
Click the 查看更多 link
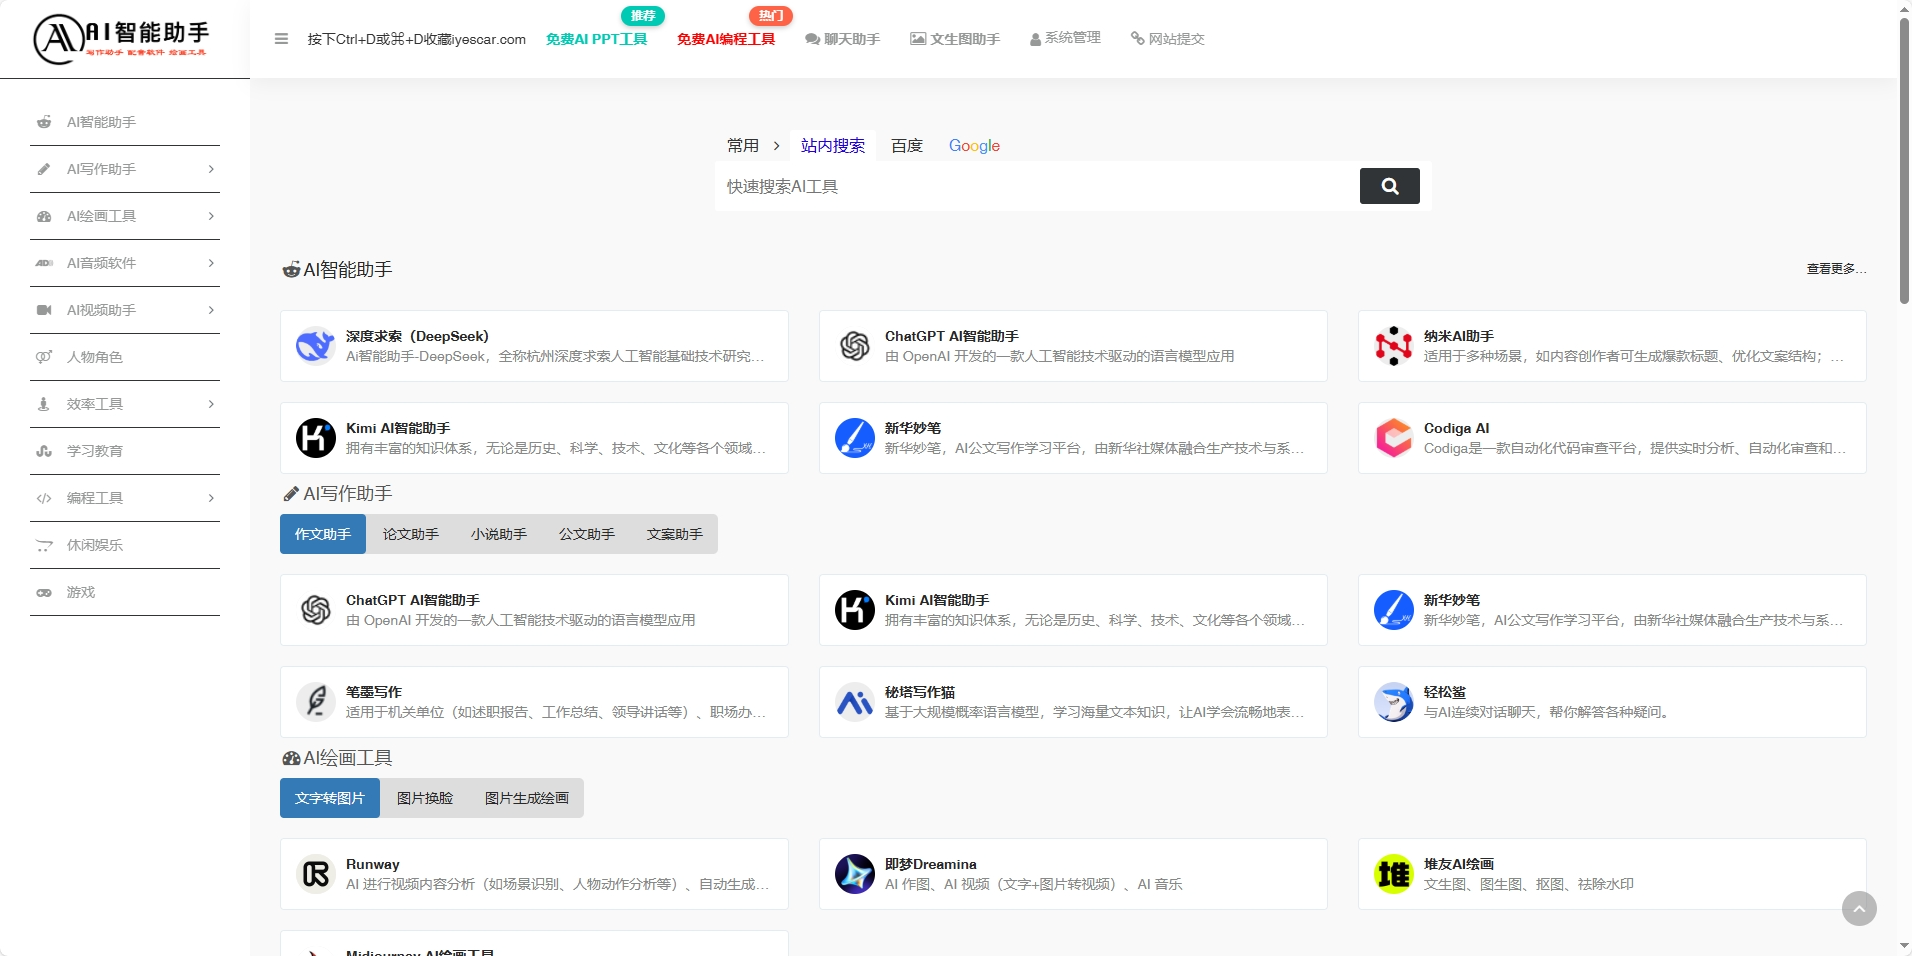click(x=1835, y=269)
